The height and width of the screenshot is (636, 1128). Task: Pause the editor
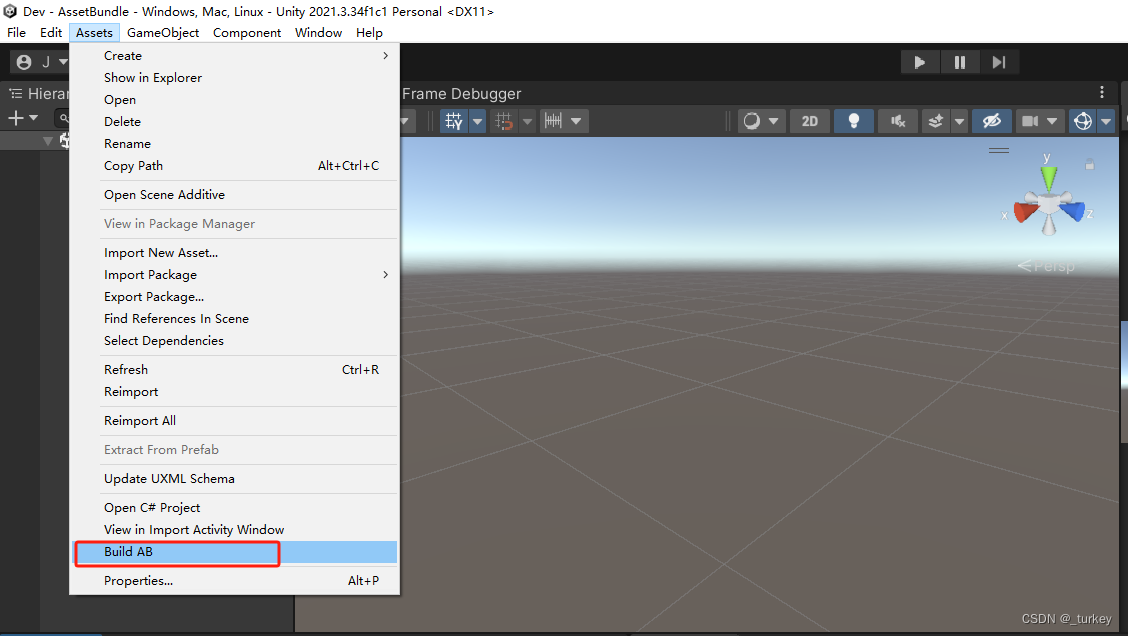(x=960, y=61)
